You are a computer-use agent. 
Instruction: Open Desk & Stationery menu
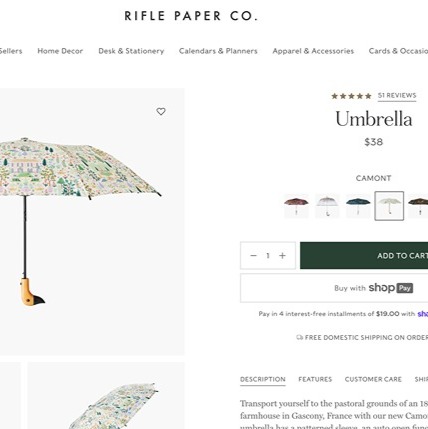[x=131, y=51]
